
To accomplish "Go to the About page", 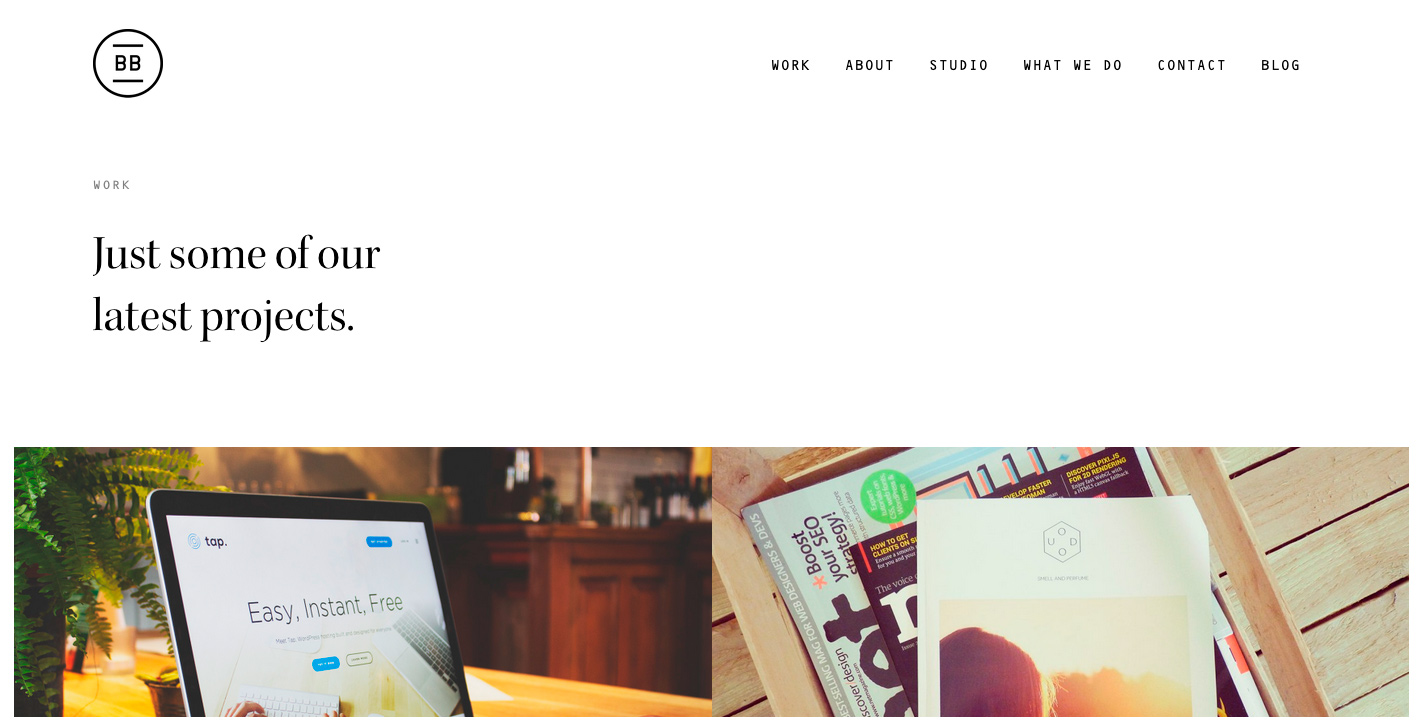I will (870, 66).
